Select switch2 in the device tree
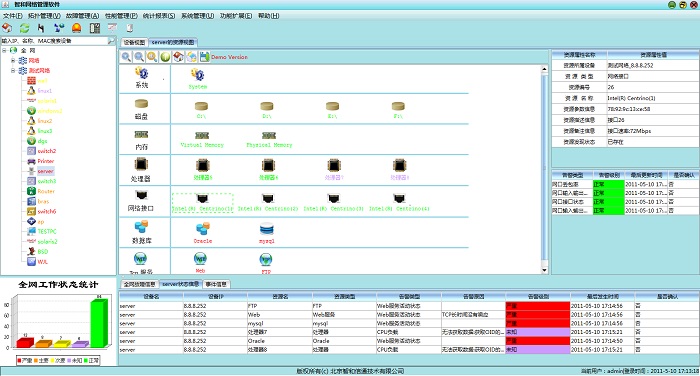 point(47,151)
